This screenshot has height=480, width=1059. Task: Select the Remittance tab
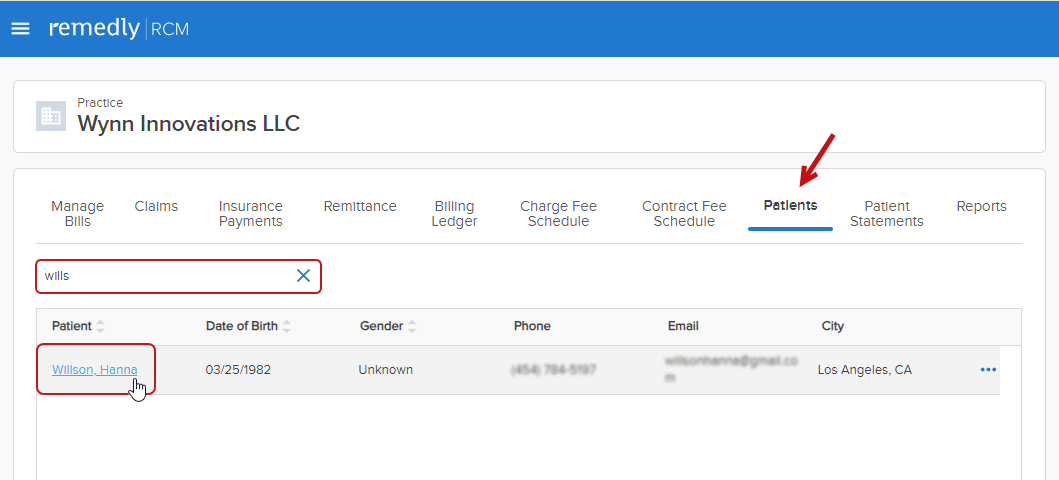click(360, 206)
